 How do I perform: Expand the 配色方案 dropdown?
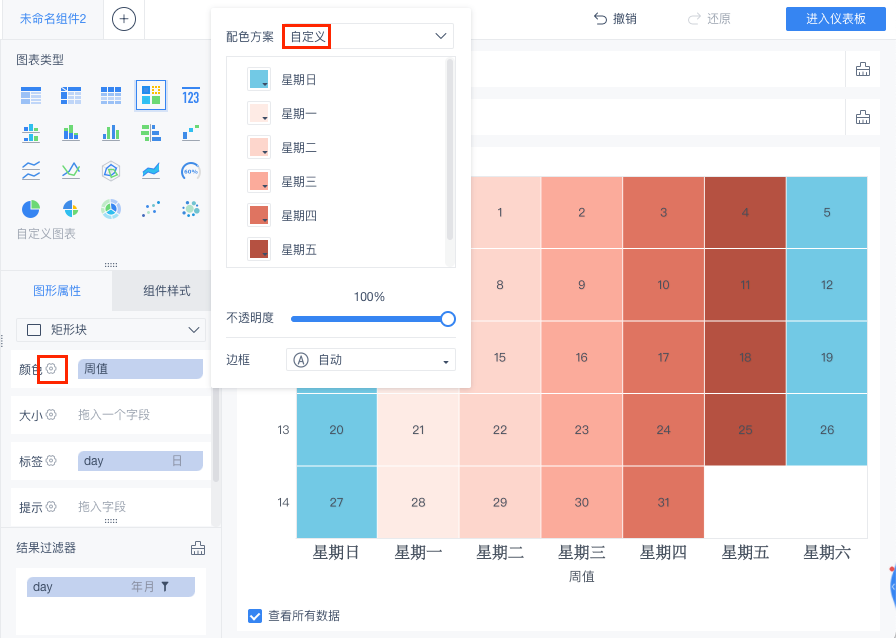pyautogui.click(x=368, y=36)
